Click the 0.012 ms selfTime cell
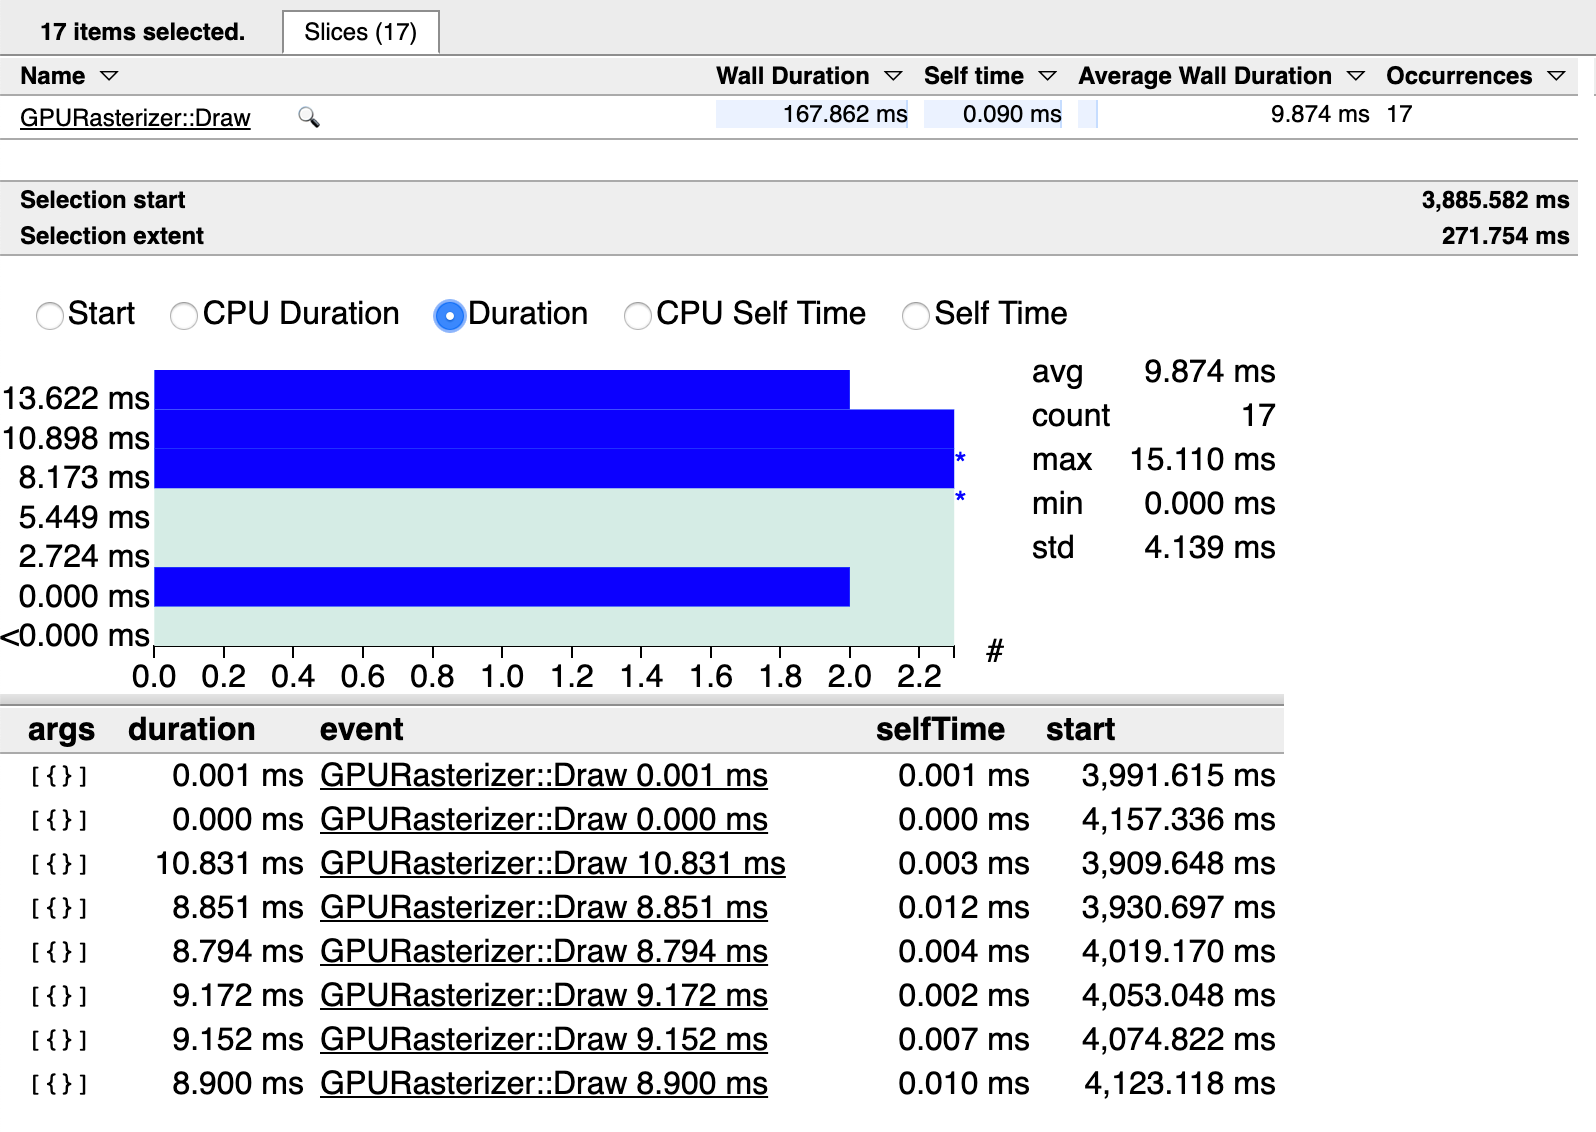This screenshot has height=1132, width=1596. coord(964,907)
